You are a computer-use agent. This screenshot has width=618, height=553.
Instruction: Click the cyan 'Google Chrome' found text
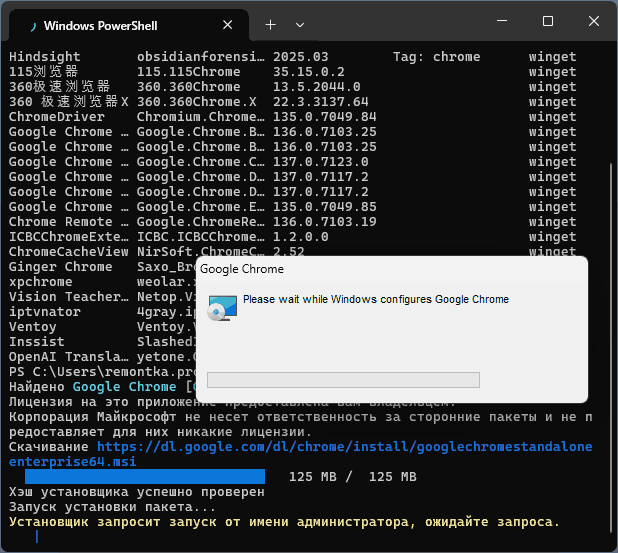click(x=124, y=387)
